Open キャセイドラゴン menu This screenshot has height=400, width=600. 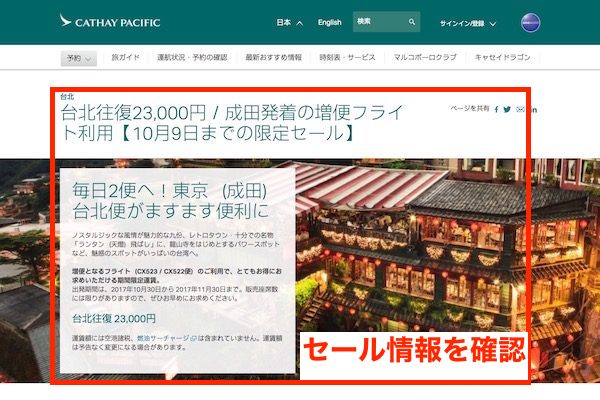502,57
